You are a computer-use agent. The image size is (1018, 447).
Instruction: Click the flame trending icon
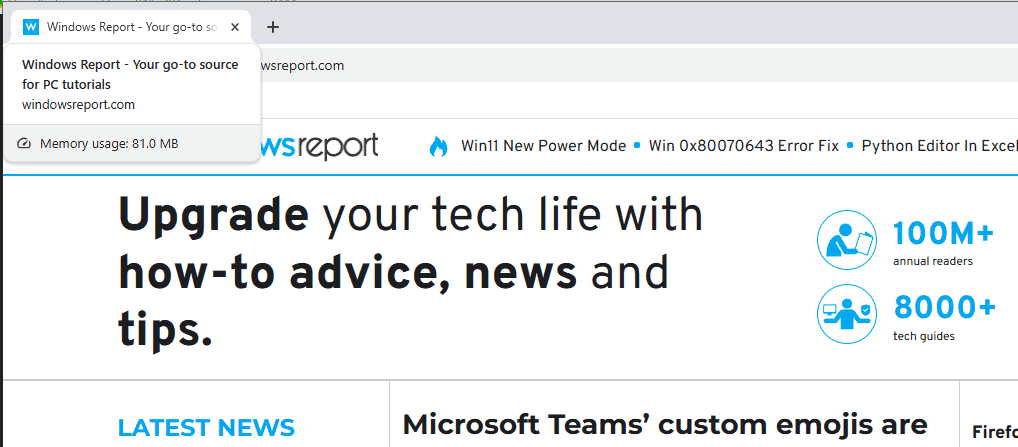point(438,146)
